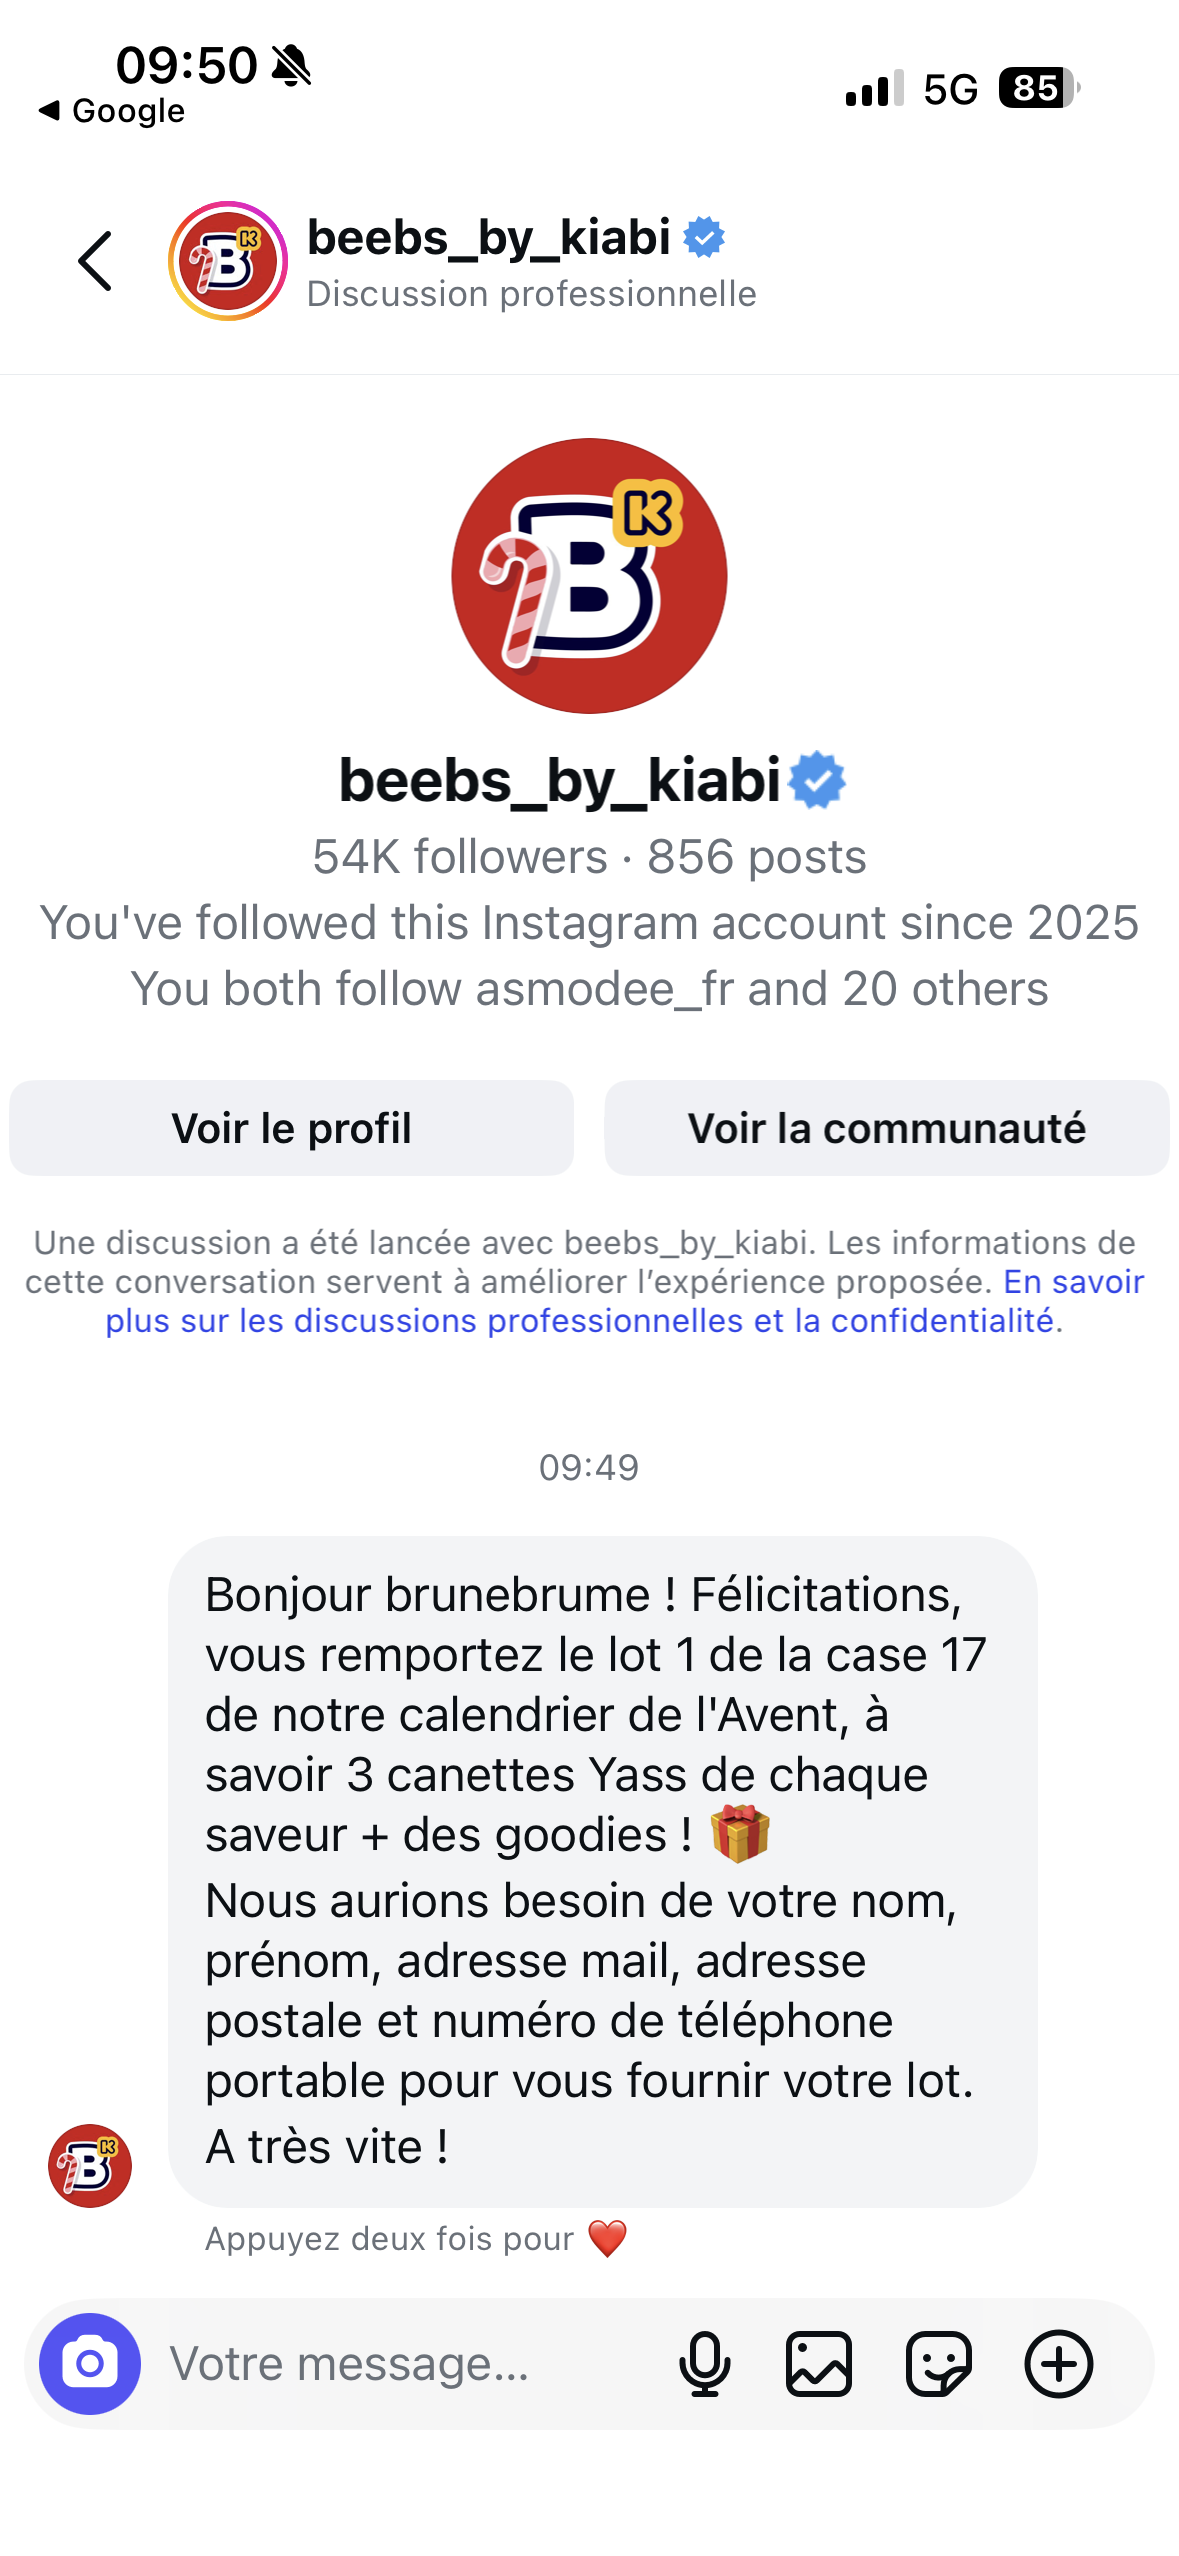Tap the red heart reaction hint
The image size is (1179, 2556).
pos(607,2238)
